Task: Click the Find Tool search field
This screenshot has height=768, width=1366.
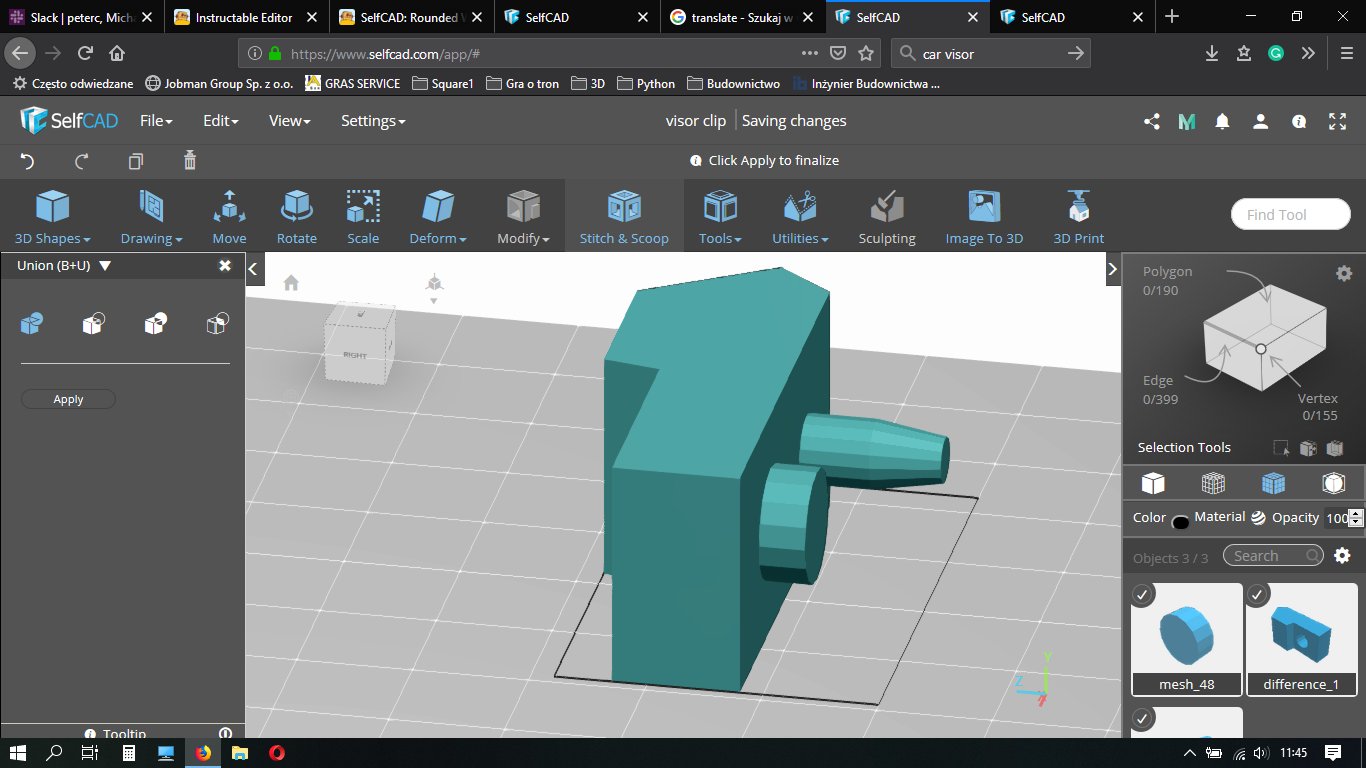Action: pos(1290,214)
